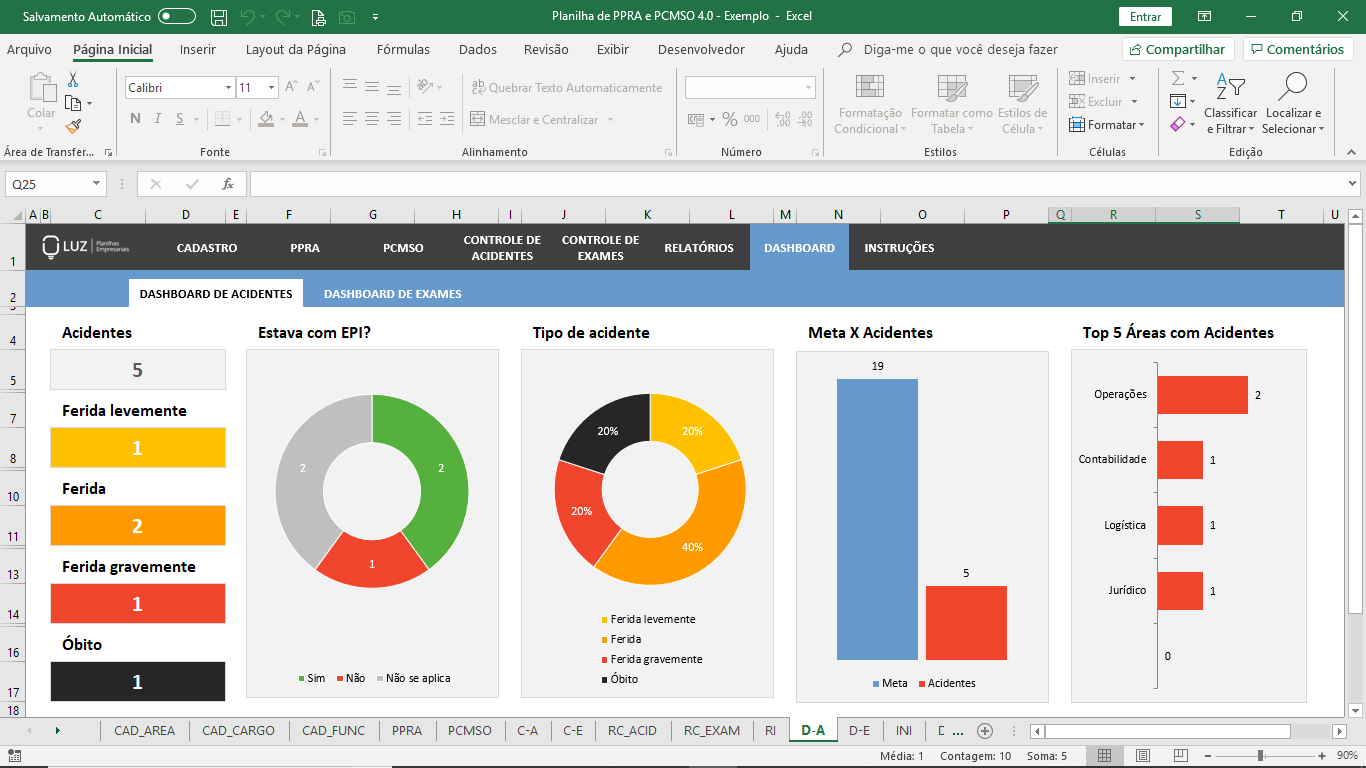Toggle italic formatting button
Image resolution: width=1366 pixels, height=768 pixels.
[x=157, y=119]
